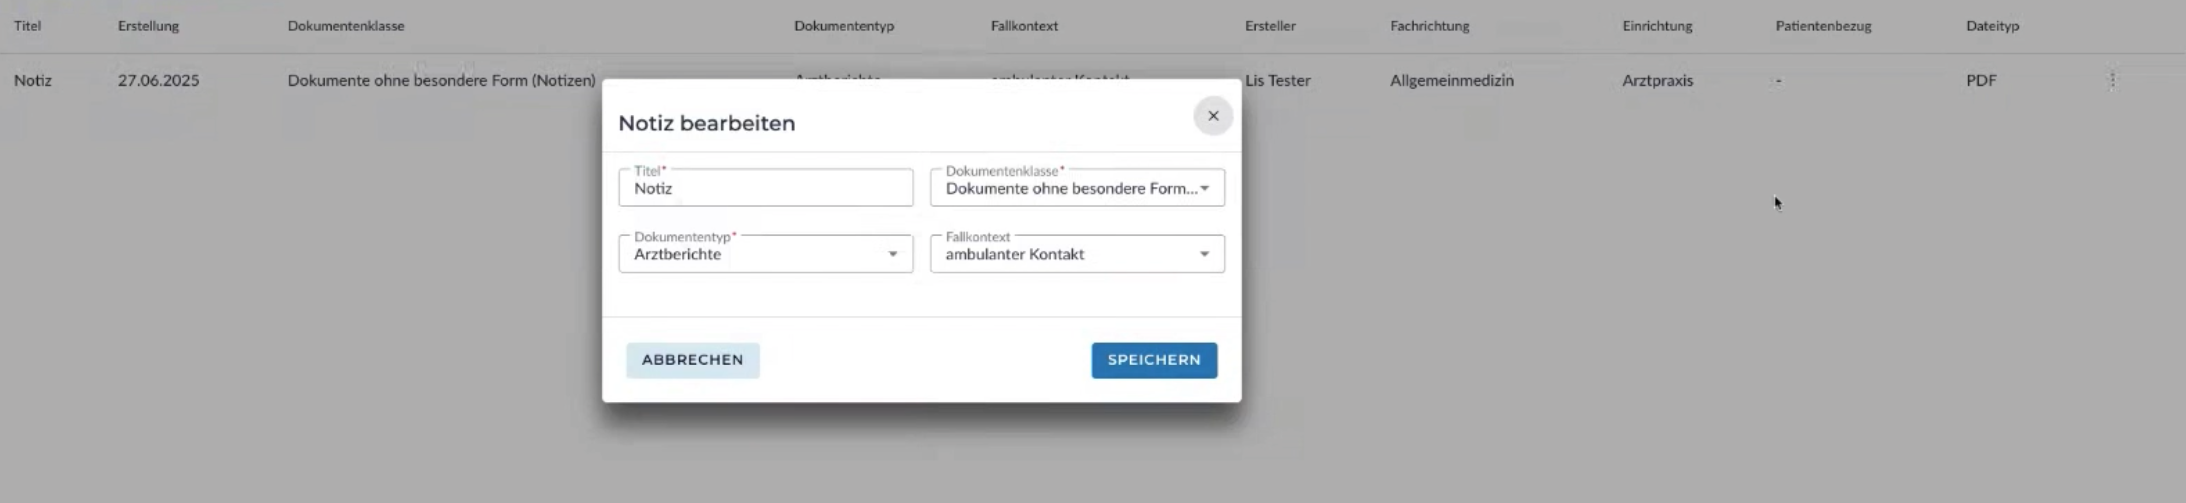Click the Lis Tester cell in the row
2186x503 pixels.
[1277, 80]
